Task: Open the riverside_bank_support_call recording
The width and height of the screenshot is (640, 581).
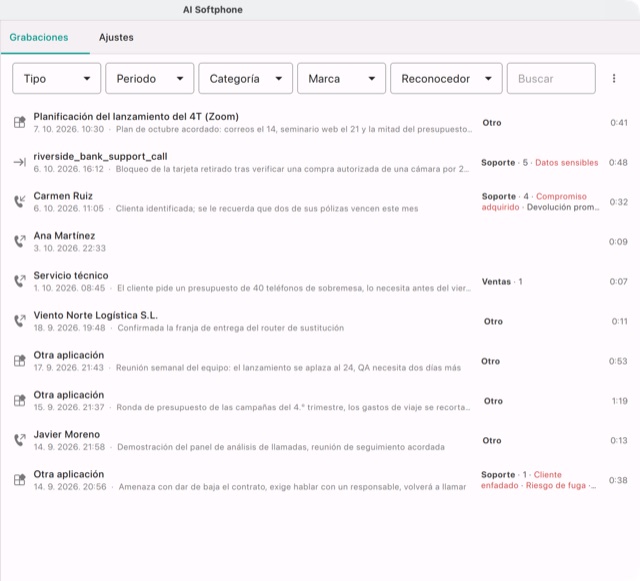Action: point(100,156)
